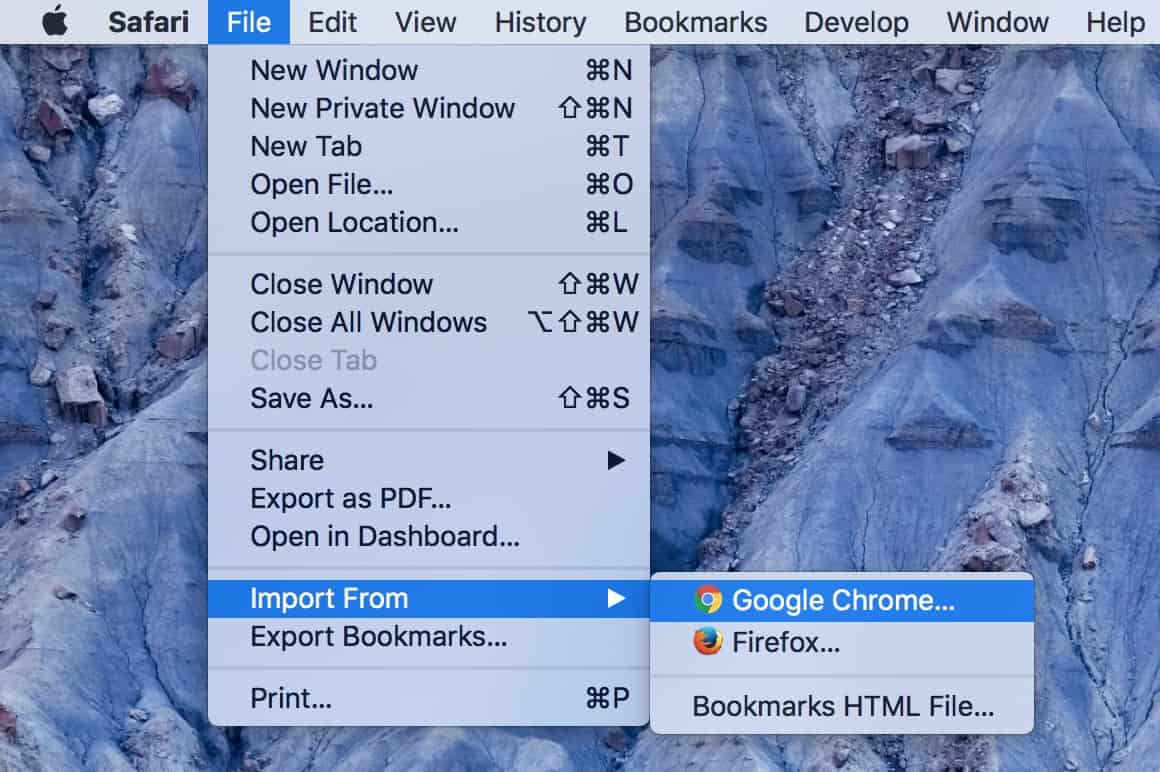Viewport: 1160px width, 772px height.
Task: Import from Bookmarks HTML File…
Action: 842,706
